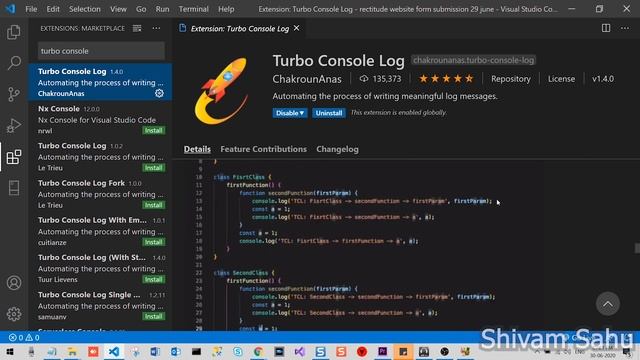Open the Search view in activity bar
The width and height of the screenshot is (640, 360).
tap(14, 63)
